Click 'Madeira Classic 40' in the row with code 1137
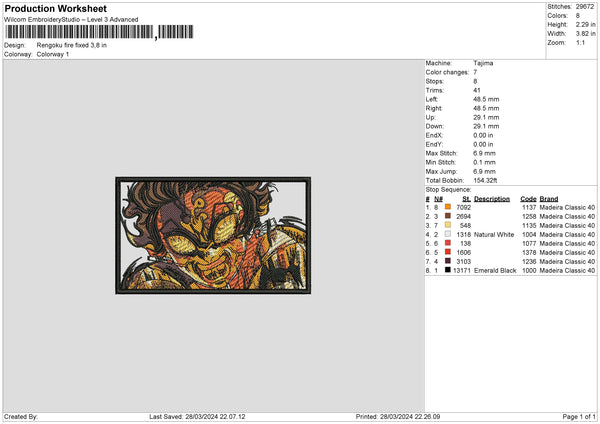 [567, 207]
